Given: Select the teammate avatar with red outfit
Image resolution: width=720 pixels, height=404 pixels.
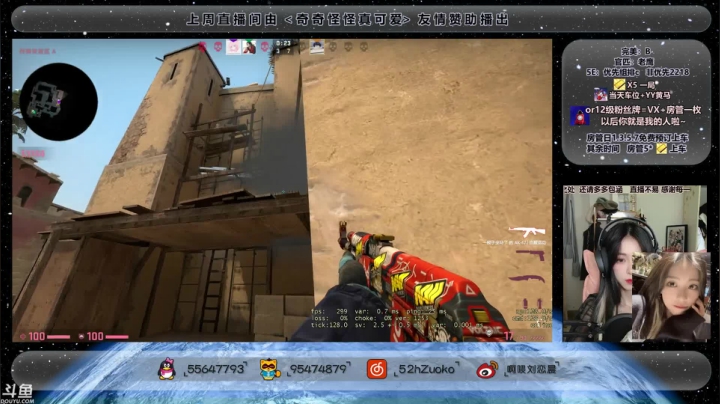Looking at the screenshot, I should pos(249,47).
